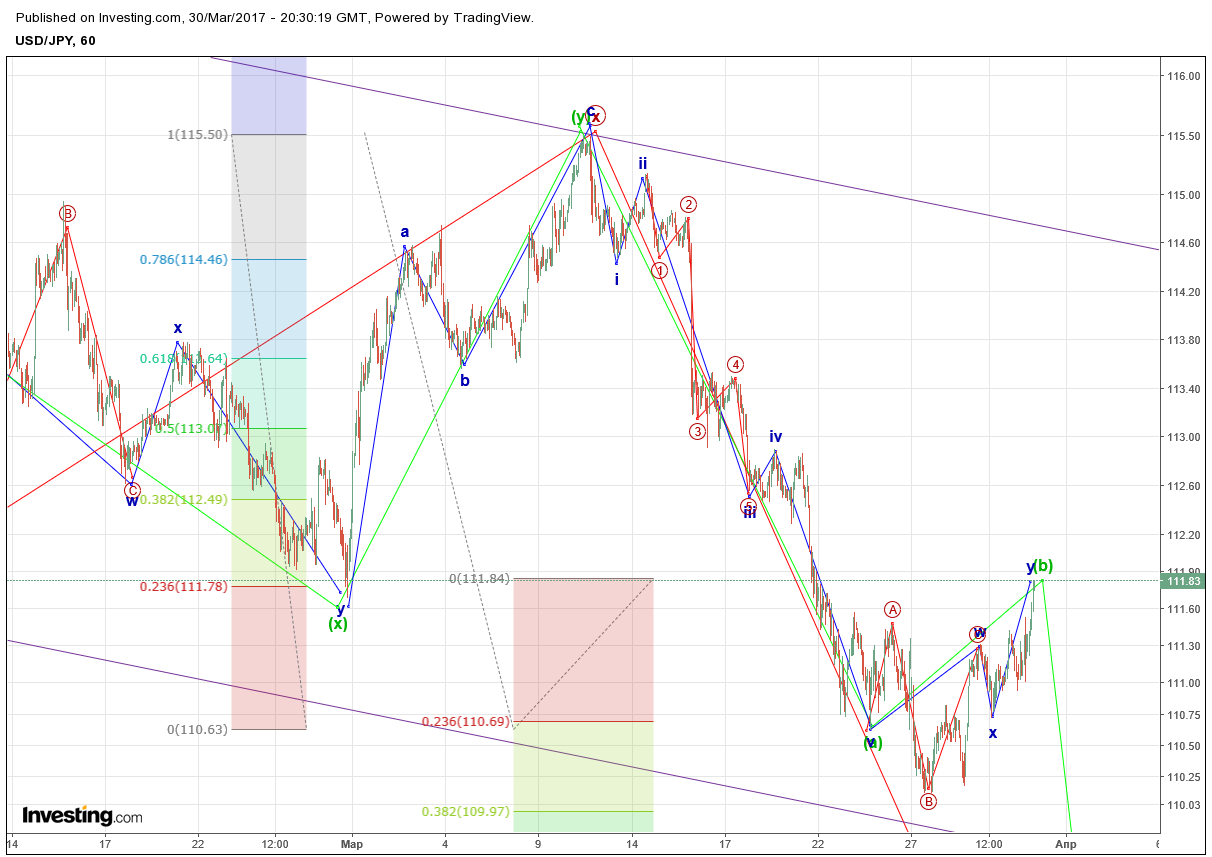Click the blue wave label a

pyautogui.click(x=405, y=231)
